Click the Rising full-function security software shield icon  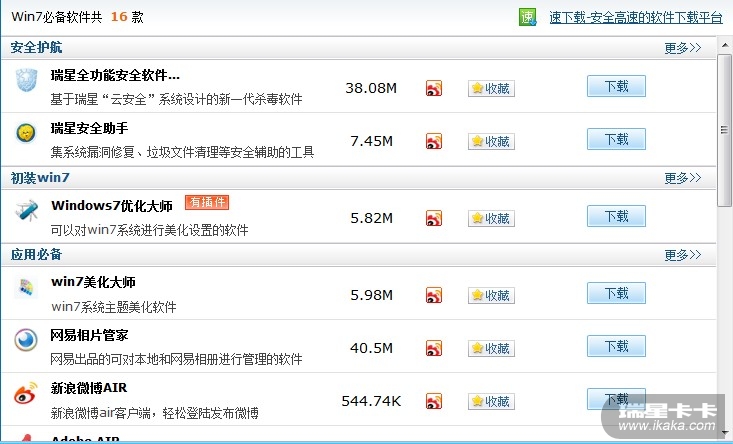pyautogui.click(x=26, y=80)
